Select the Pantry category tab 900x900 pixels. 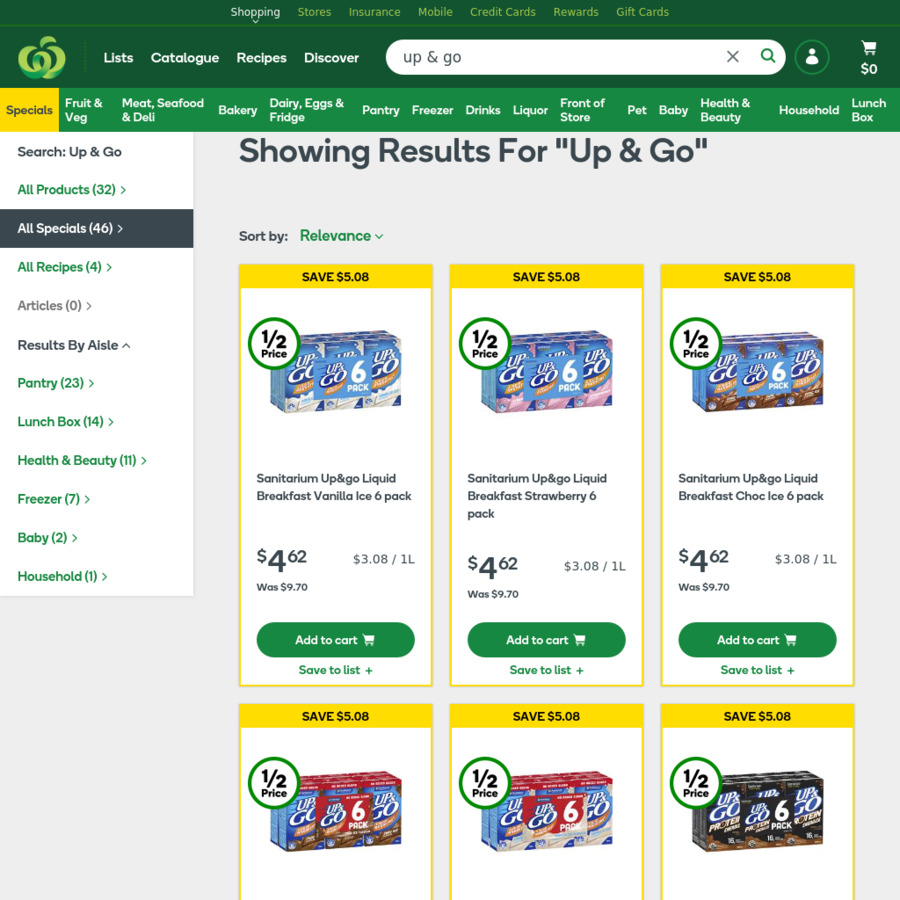[381, 110]
